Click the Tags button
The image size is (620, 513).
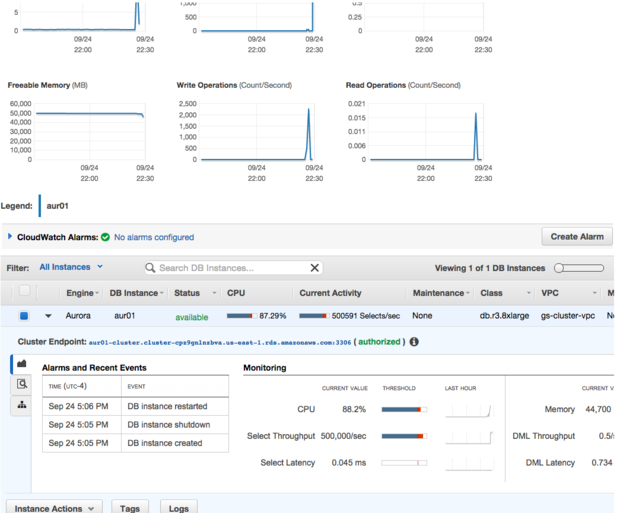[x=130, y=507]
